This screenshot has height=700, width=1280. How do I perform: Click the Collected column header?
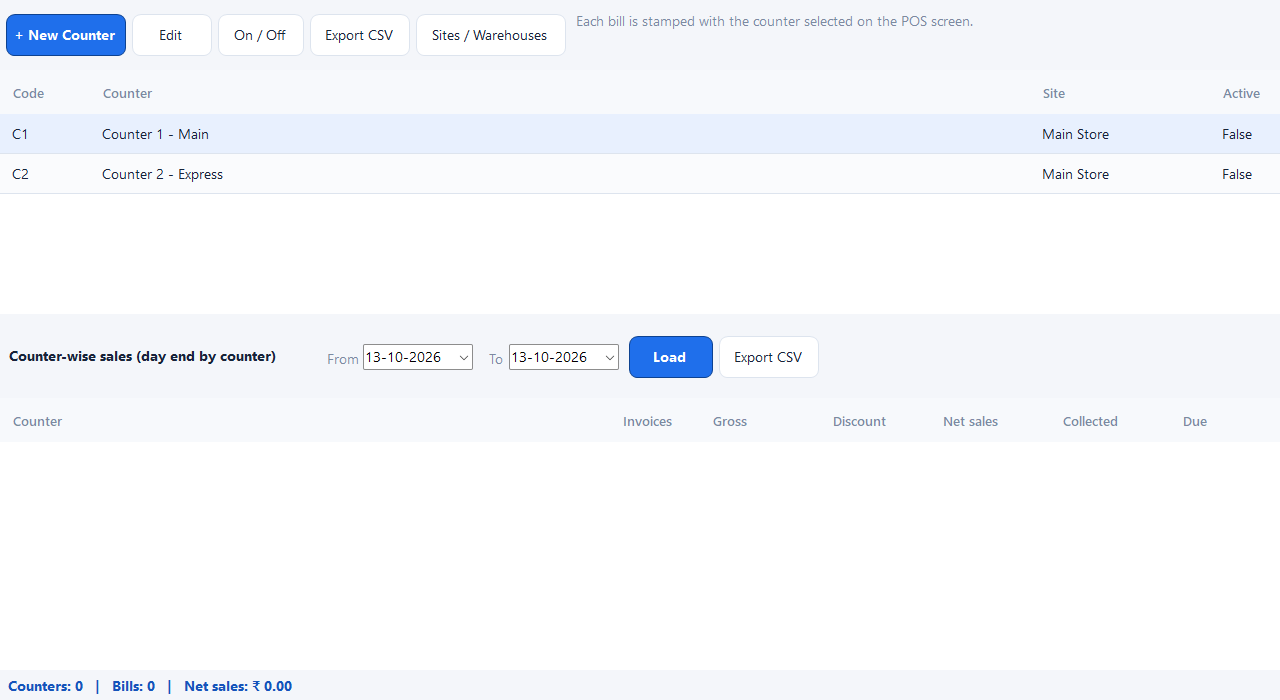click(1090, 421)
